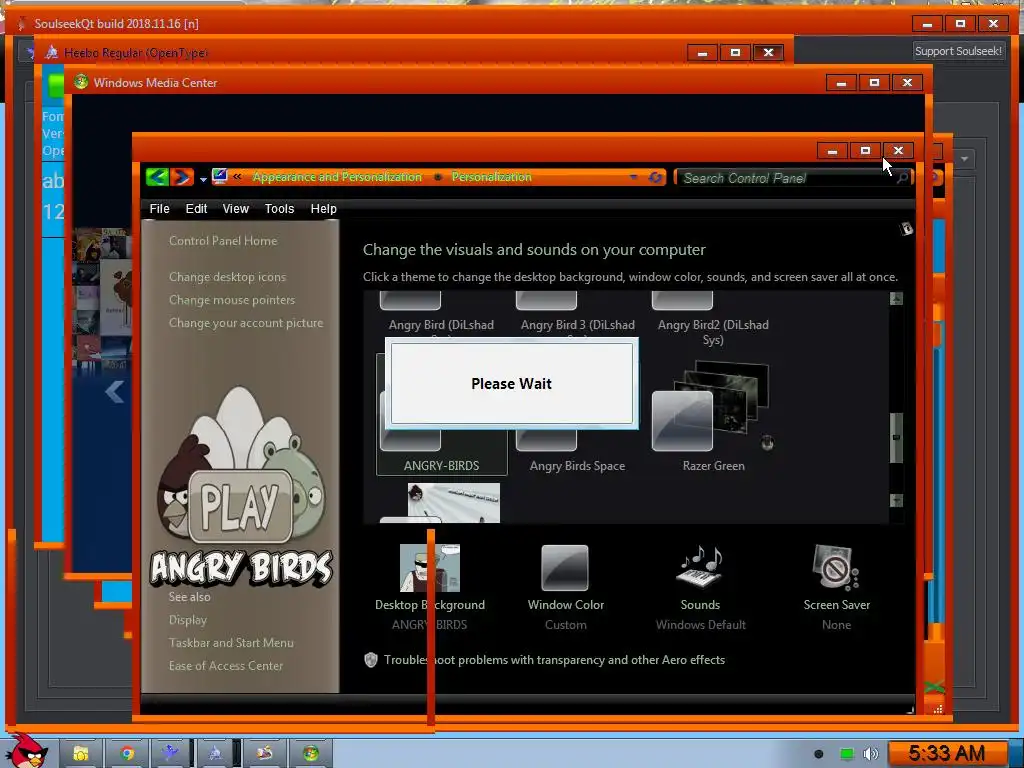Open the Tools menu
Viewport: 1024px width, 768px height.
(279, 209)
